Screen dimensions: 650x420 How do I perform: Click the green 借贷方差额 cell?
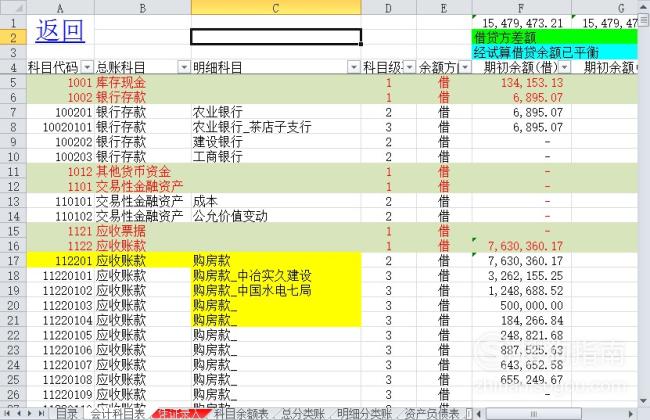tap(555, 37)
